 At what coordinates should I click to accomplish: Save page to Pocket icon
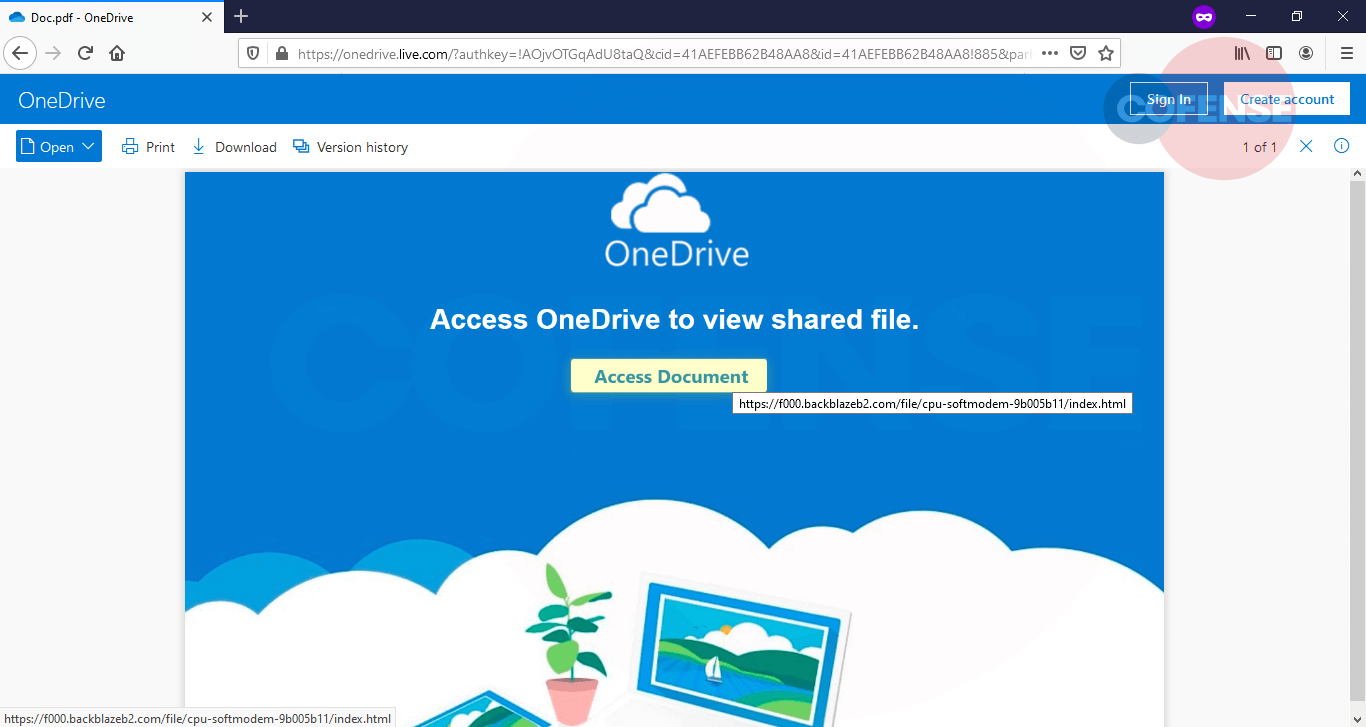click(x=1078, y=53)
